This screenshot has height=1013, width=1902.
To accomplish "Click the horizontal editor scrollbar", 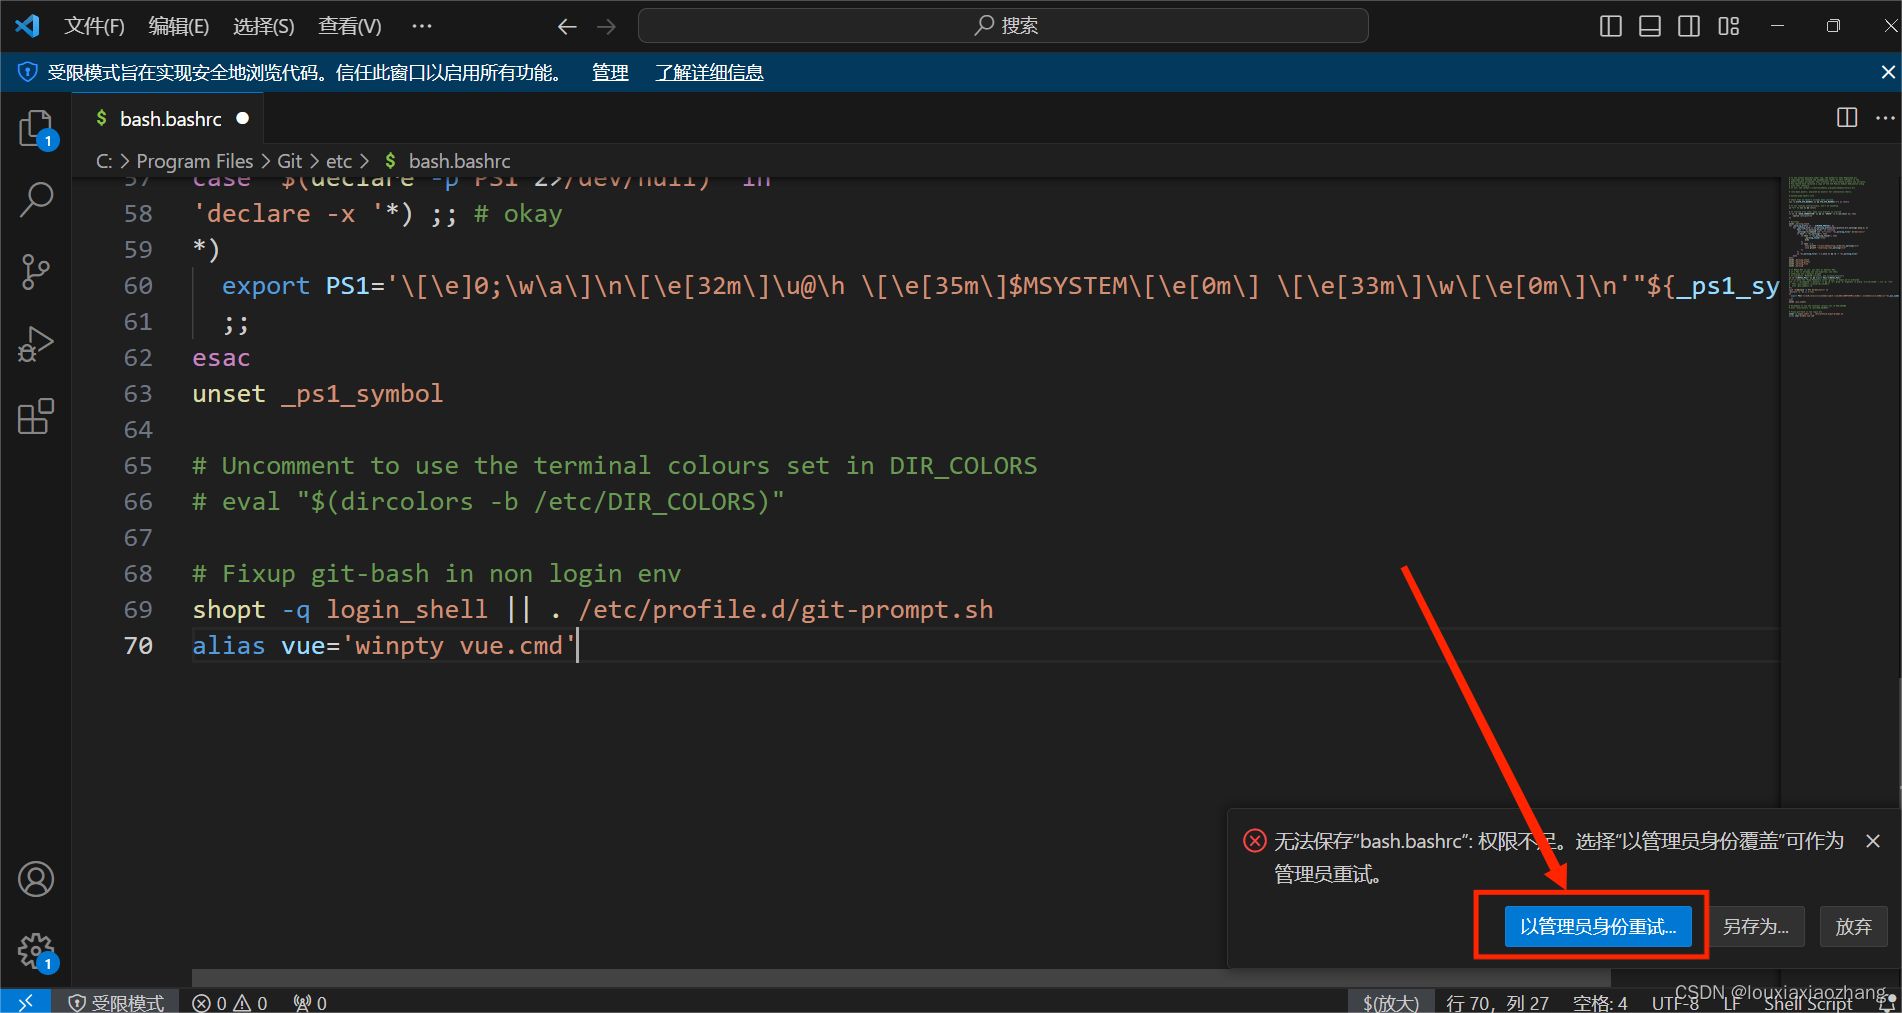I will [900, 977].
